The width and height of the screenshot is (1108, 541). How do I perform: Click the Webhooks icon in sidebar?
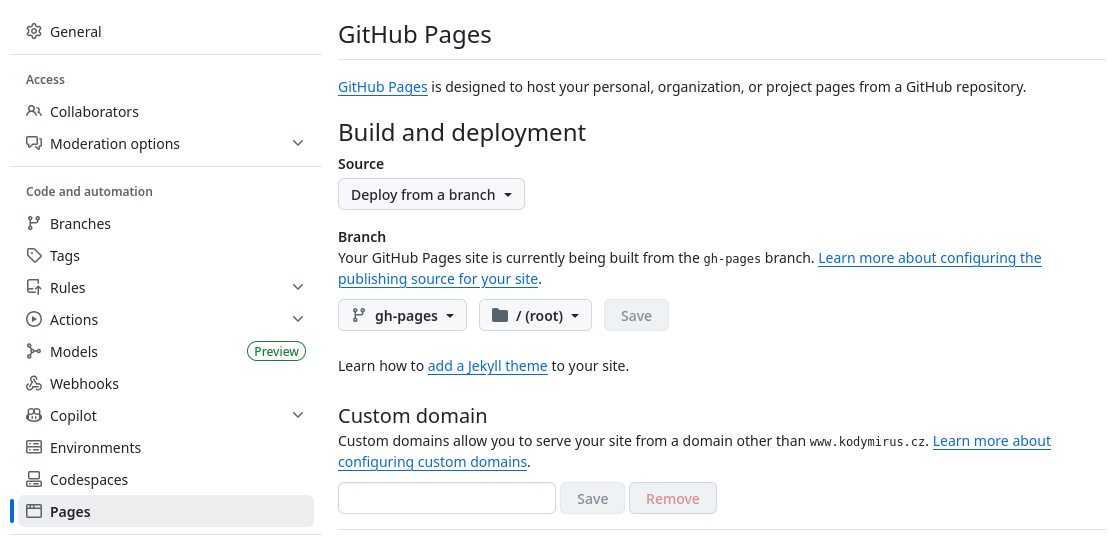click(34, 384)
